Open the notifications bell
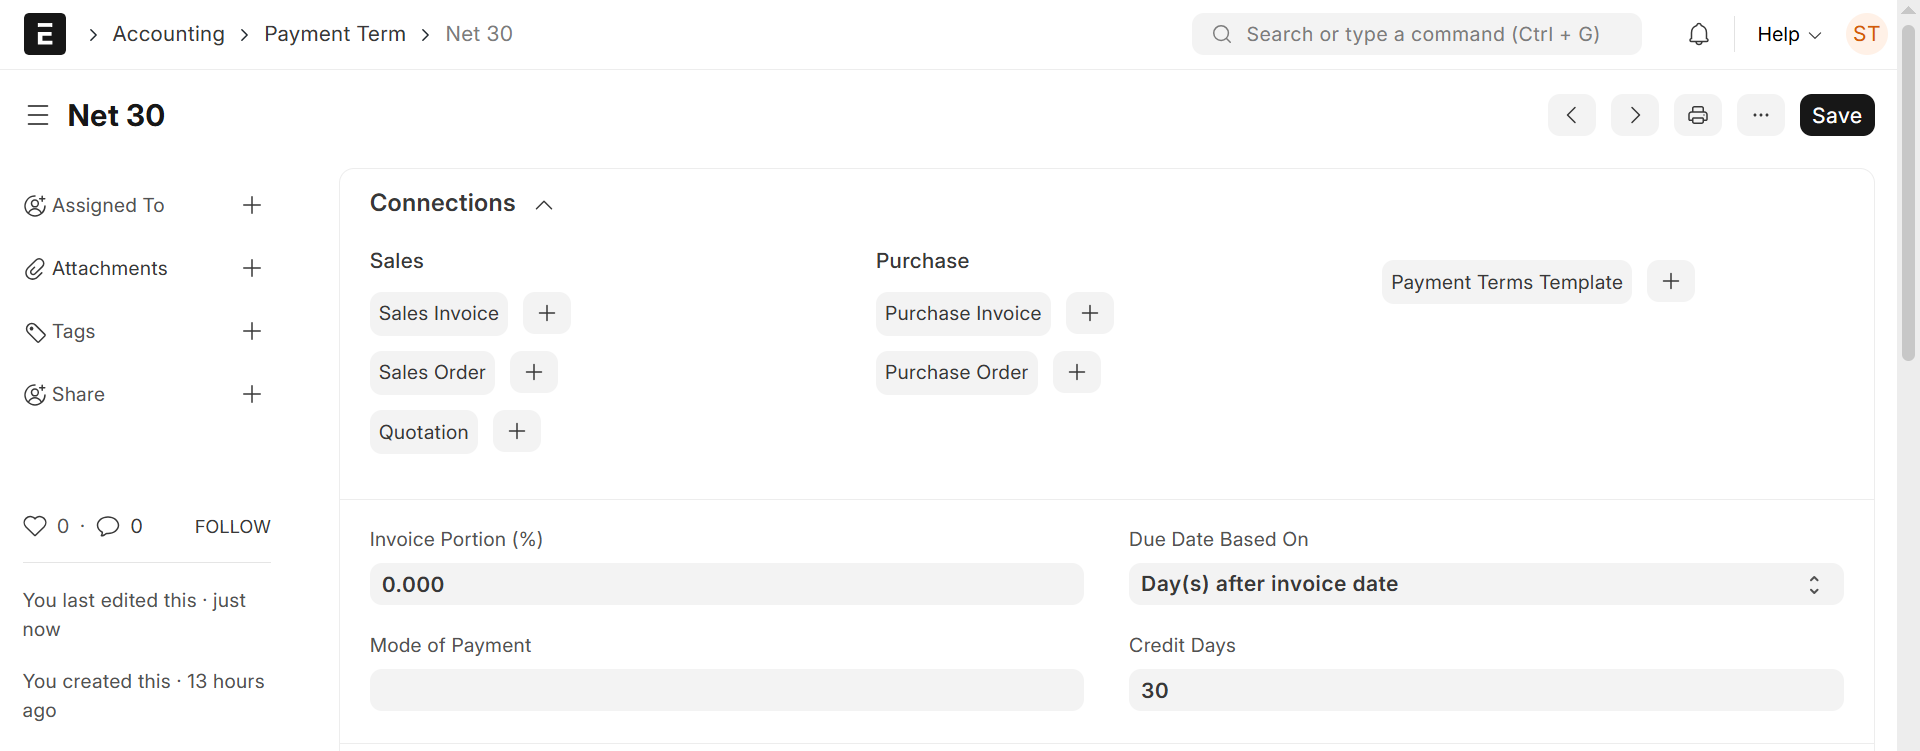This screenshot has width=1920, height=751. (x=1699, y=33)
